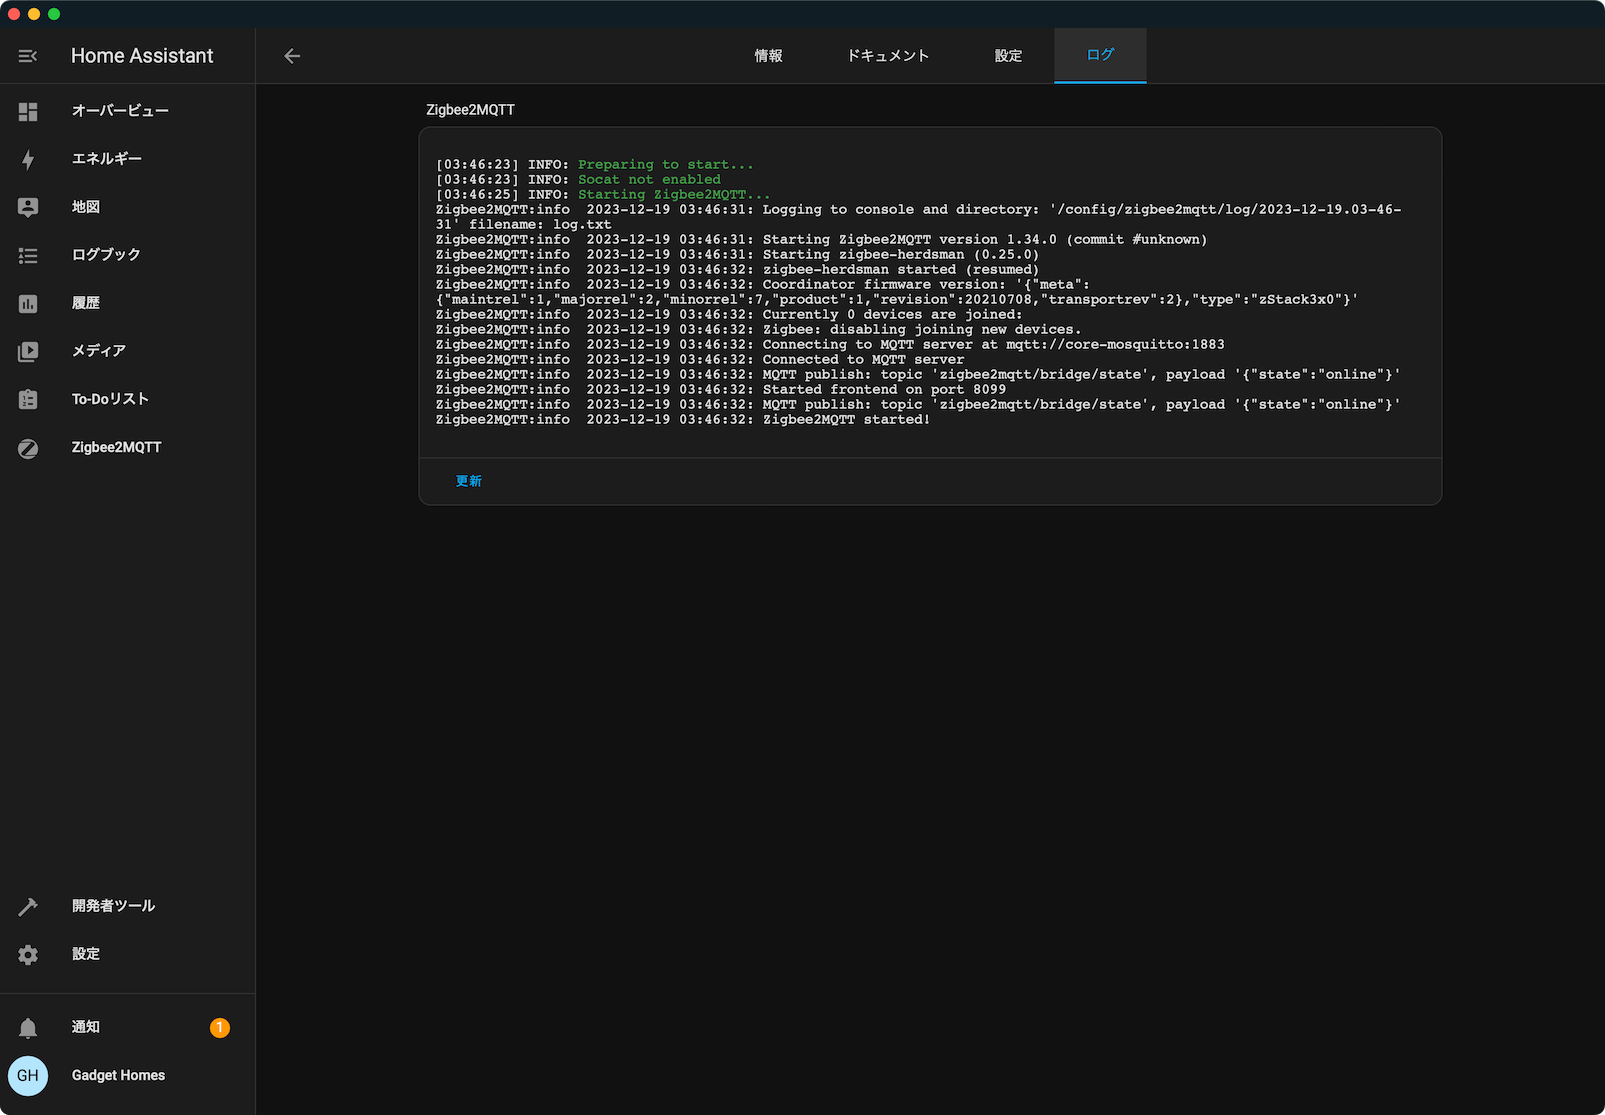Click the notifications bell icon
The image size is (1605, 1115).
point(28,1028)
